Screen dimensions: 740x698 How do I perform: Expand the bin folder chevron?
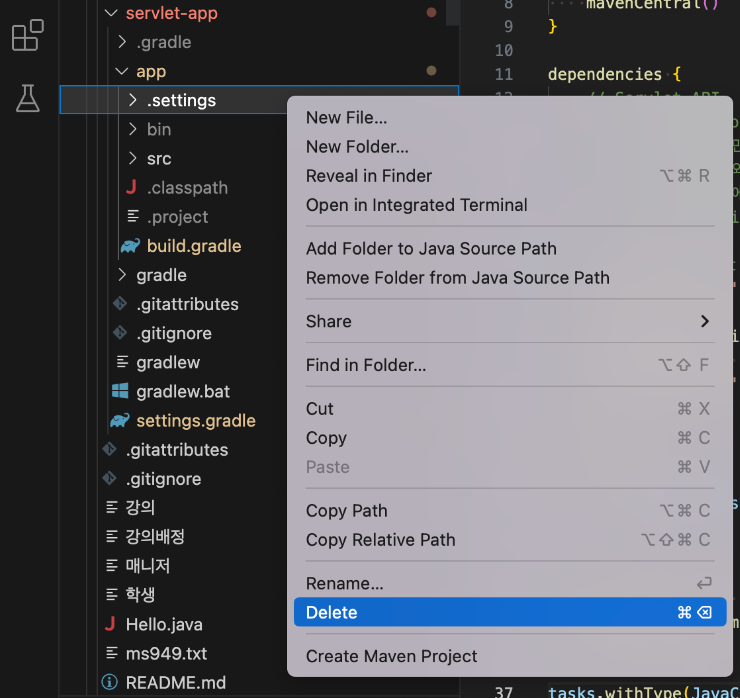133,129
